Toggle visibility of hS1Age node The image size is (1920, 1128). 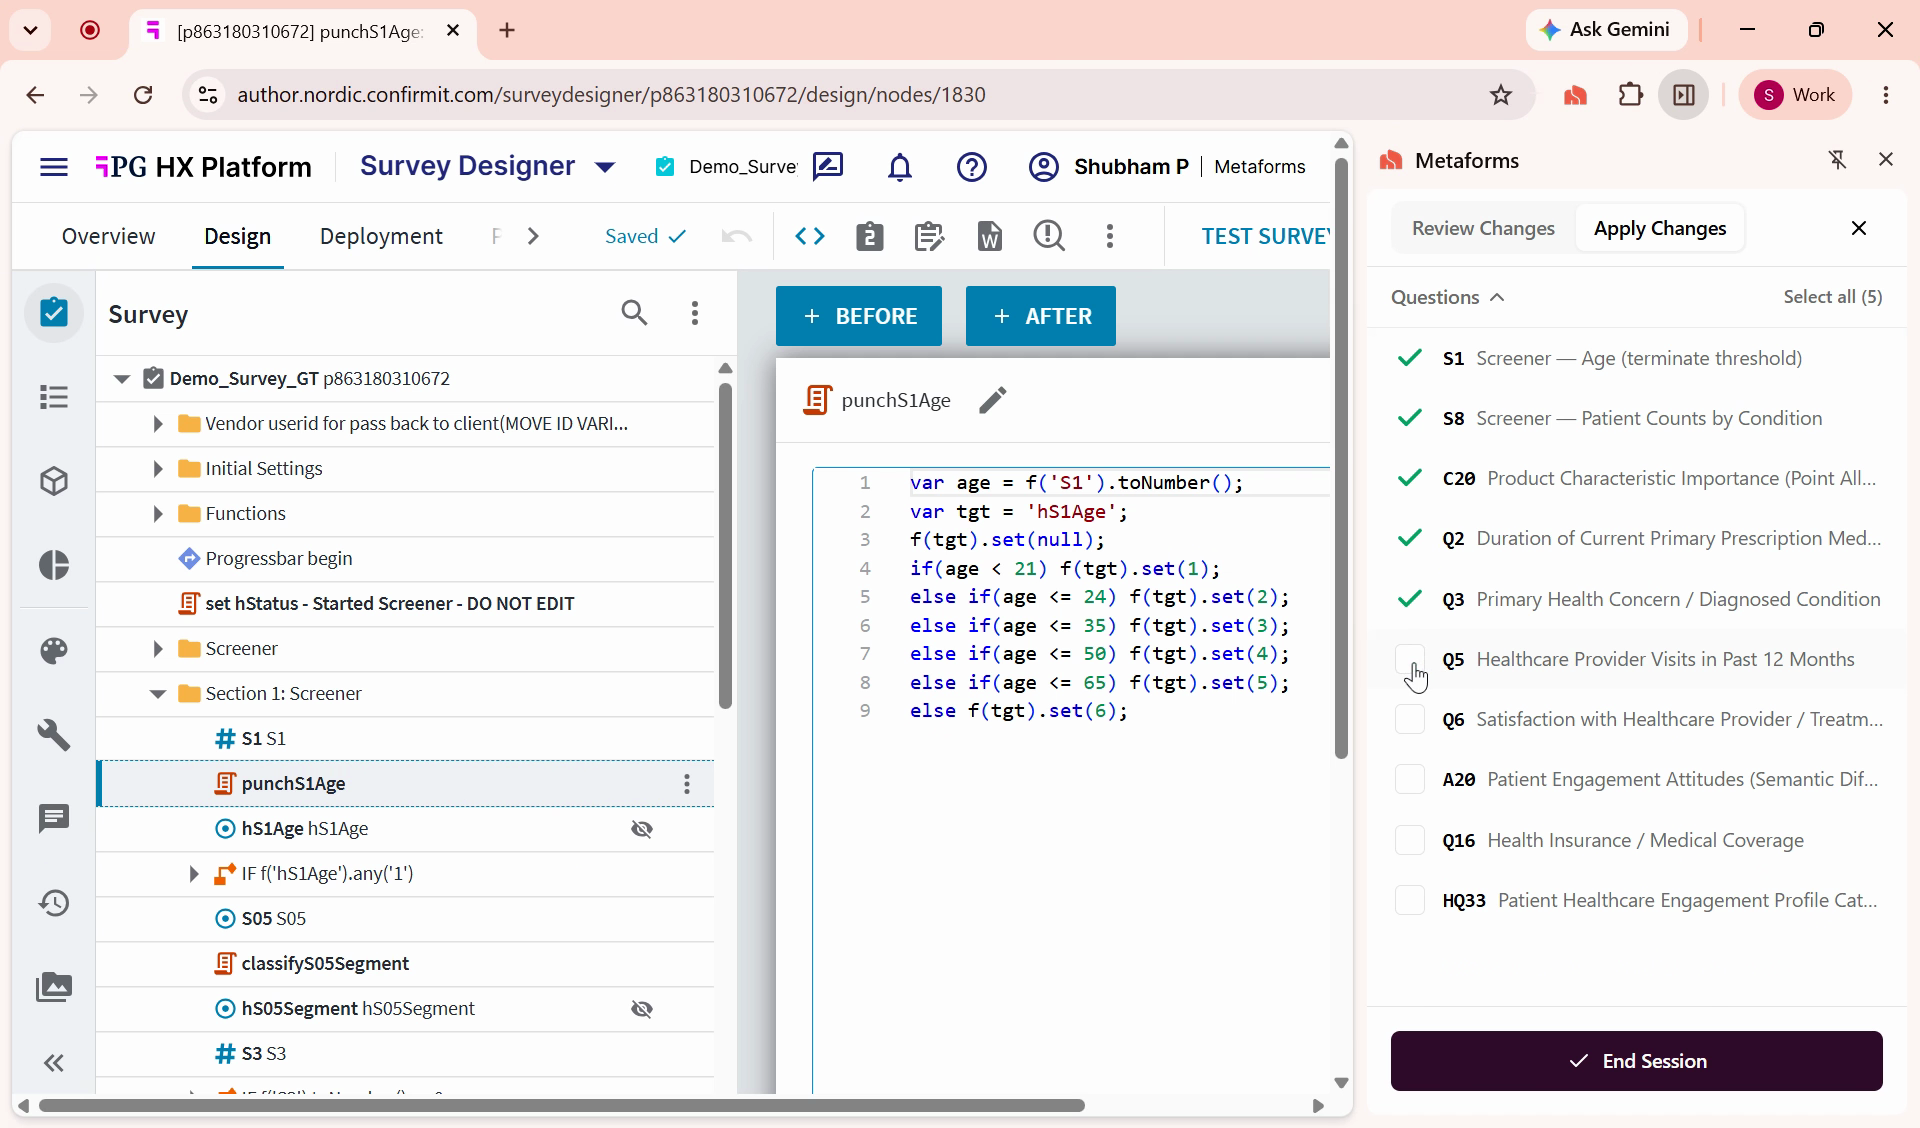click(x=642, y=829)
